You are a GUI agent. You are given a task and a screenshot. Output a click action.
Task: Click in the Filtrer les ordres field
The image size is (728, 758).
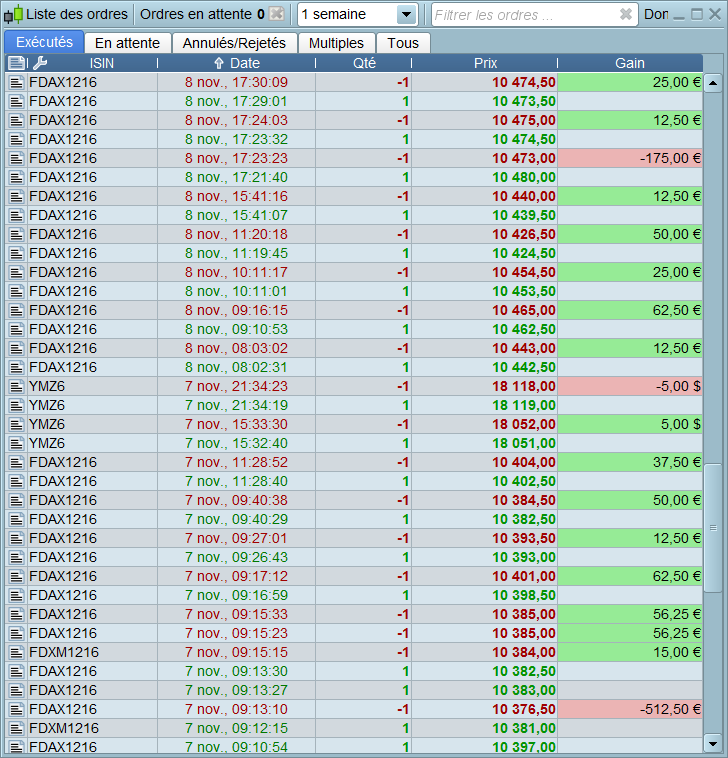(520, 14)
